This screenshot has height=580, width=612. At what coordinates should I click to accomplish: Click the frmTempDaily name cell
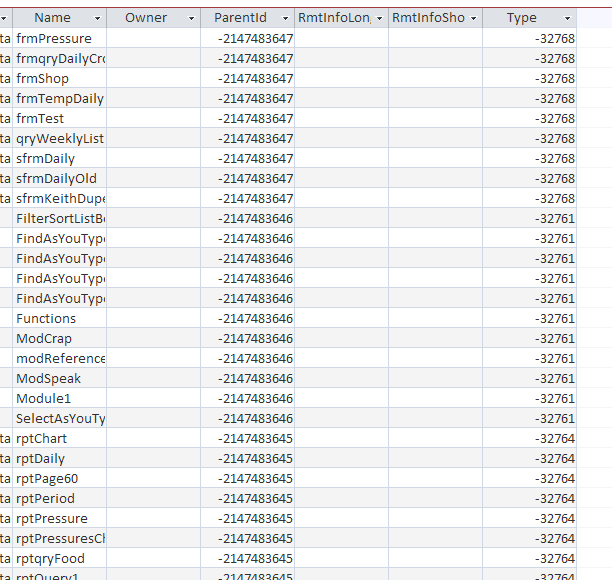(60, 98)
